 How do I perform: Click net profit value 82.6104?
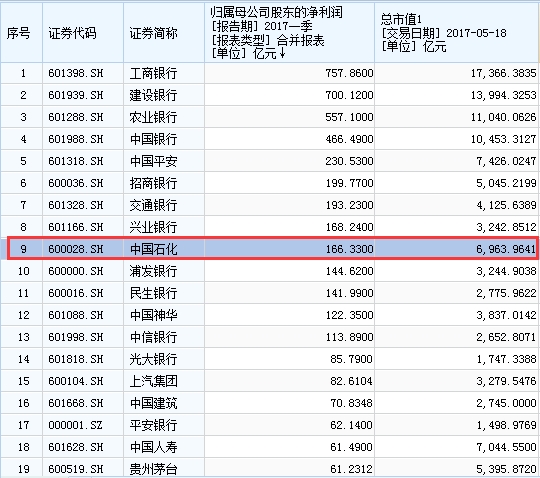pyautogui.click(x=351, y=381)
